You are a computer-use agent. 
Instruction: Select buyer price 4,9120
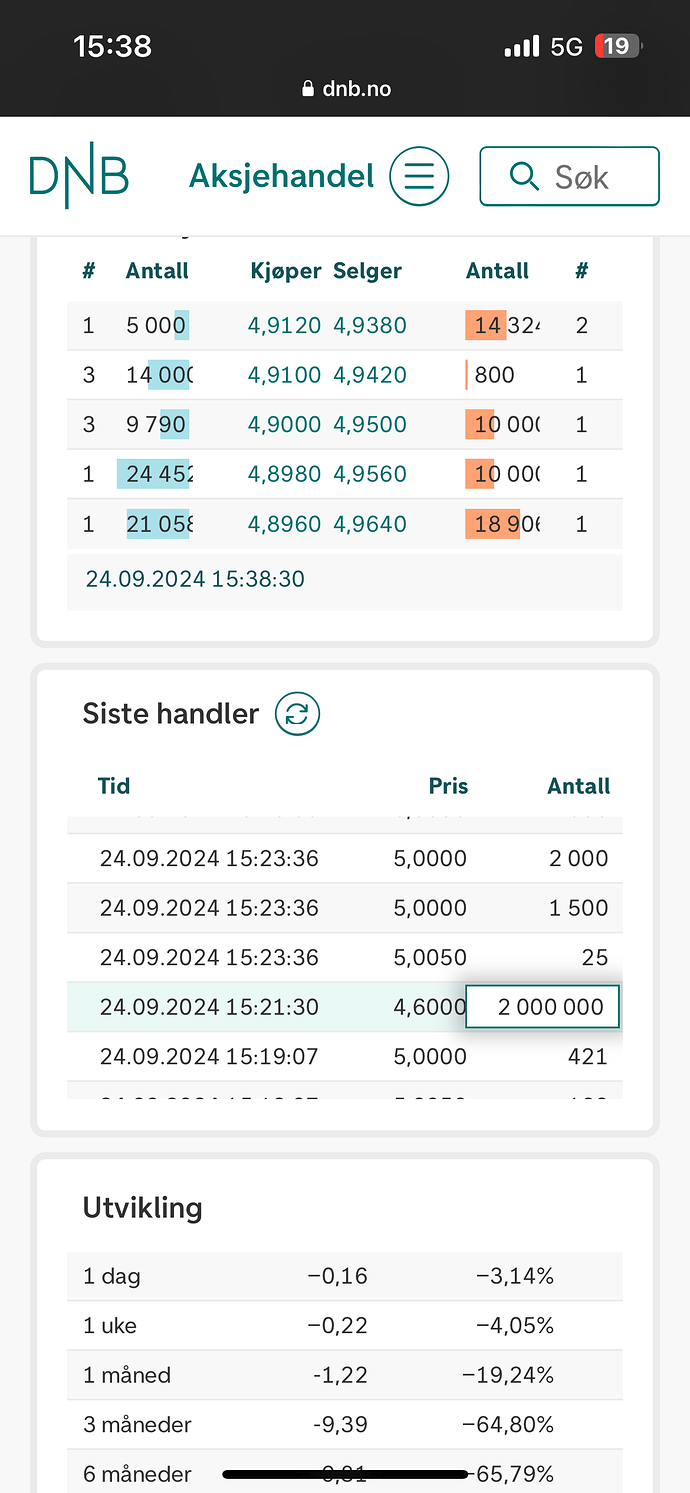pyautogui.click(x=284, y=325)
